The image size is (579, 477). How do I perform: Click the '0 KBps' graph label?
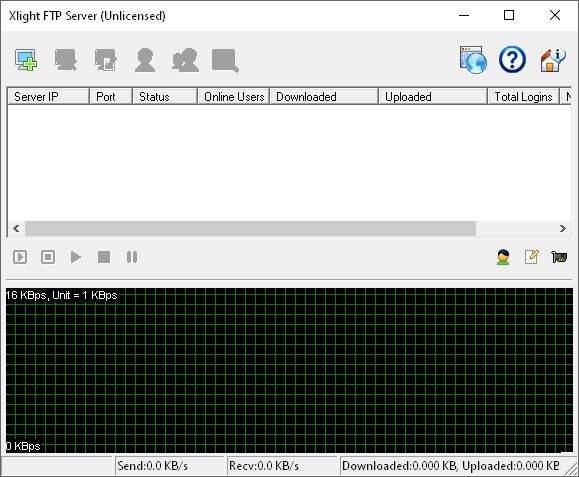click(x=23, y=446)
